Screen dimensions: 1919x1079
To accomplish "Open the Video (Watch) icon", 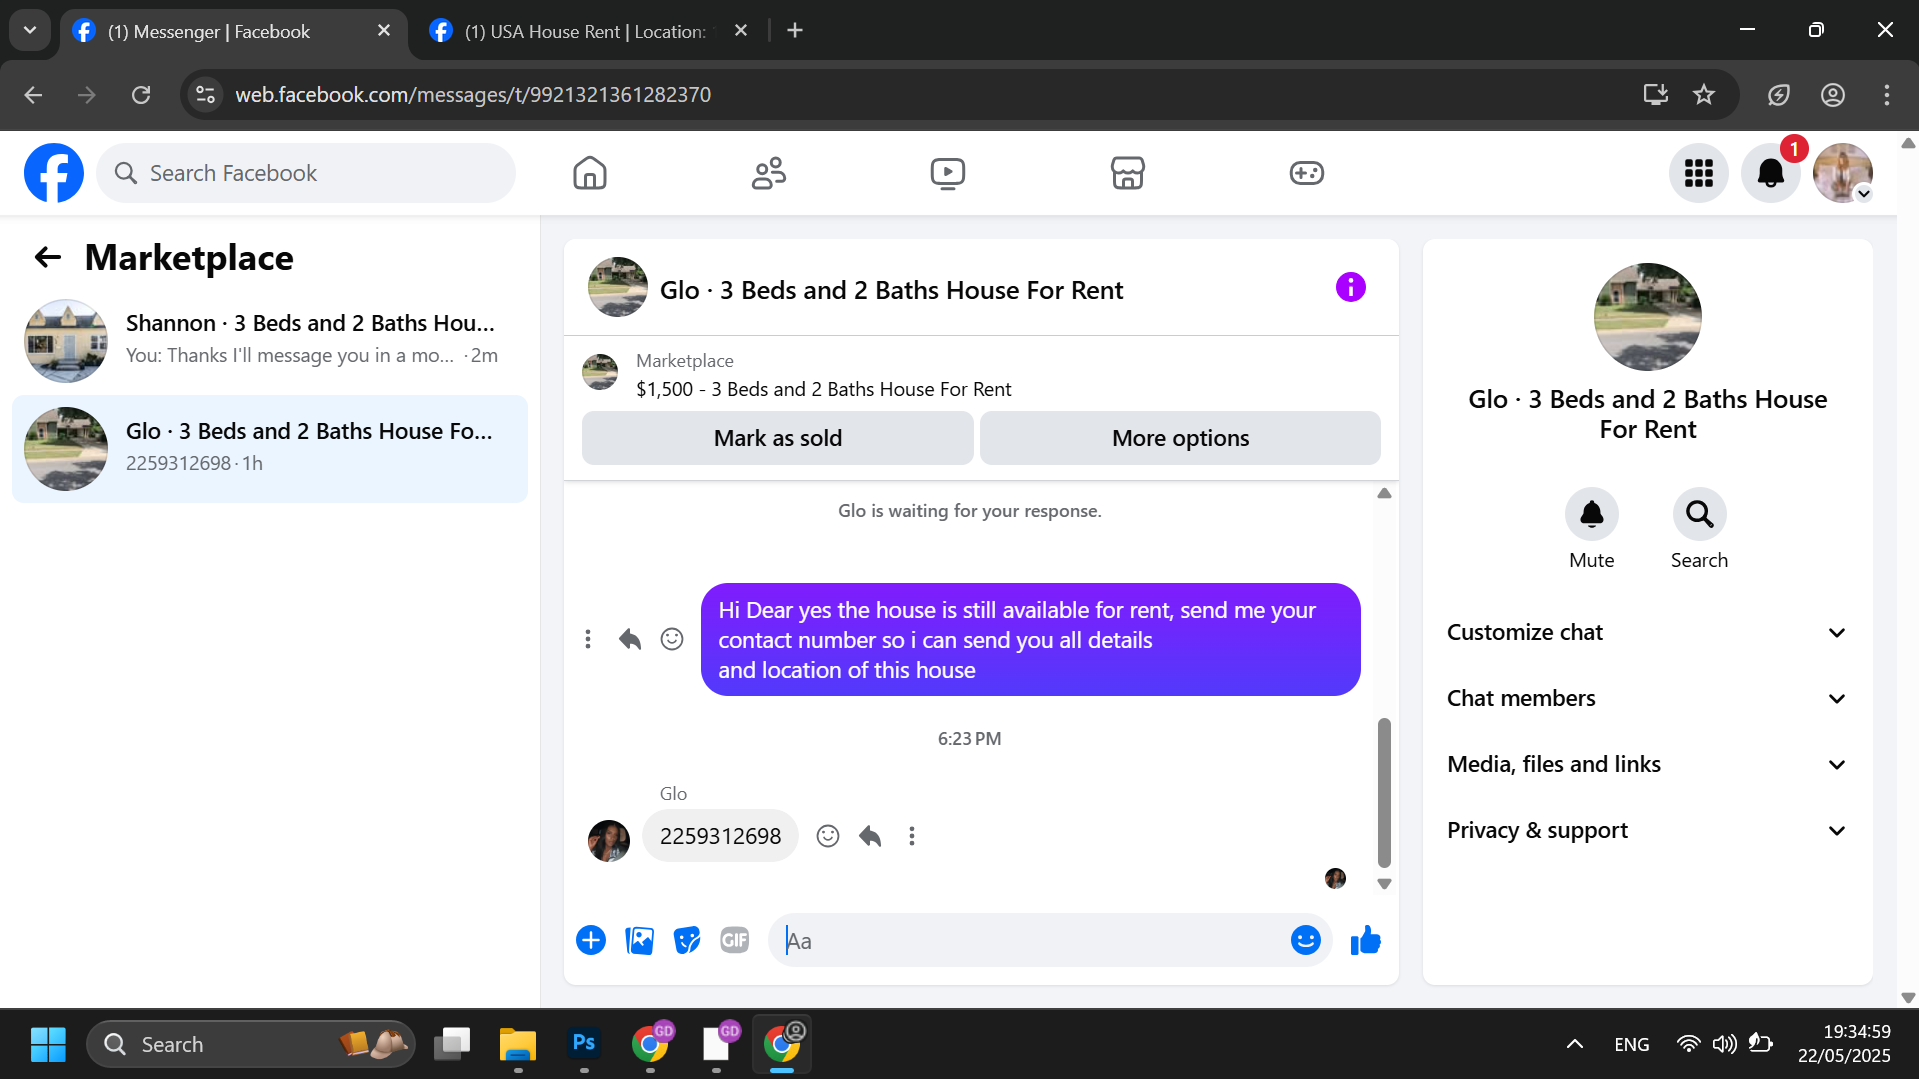I will point(948,173).
